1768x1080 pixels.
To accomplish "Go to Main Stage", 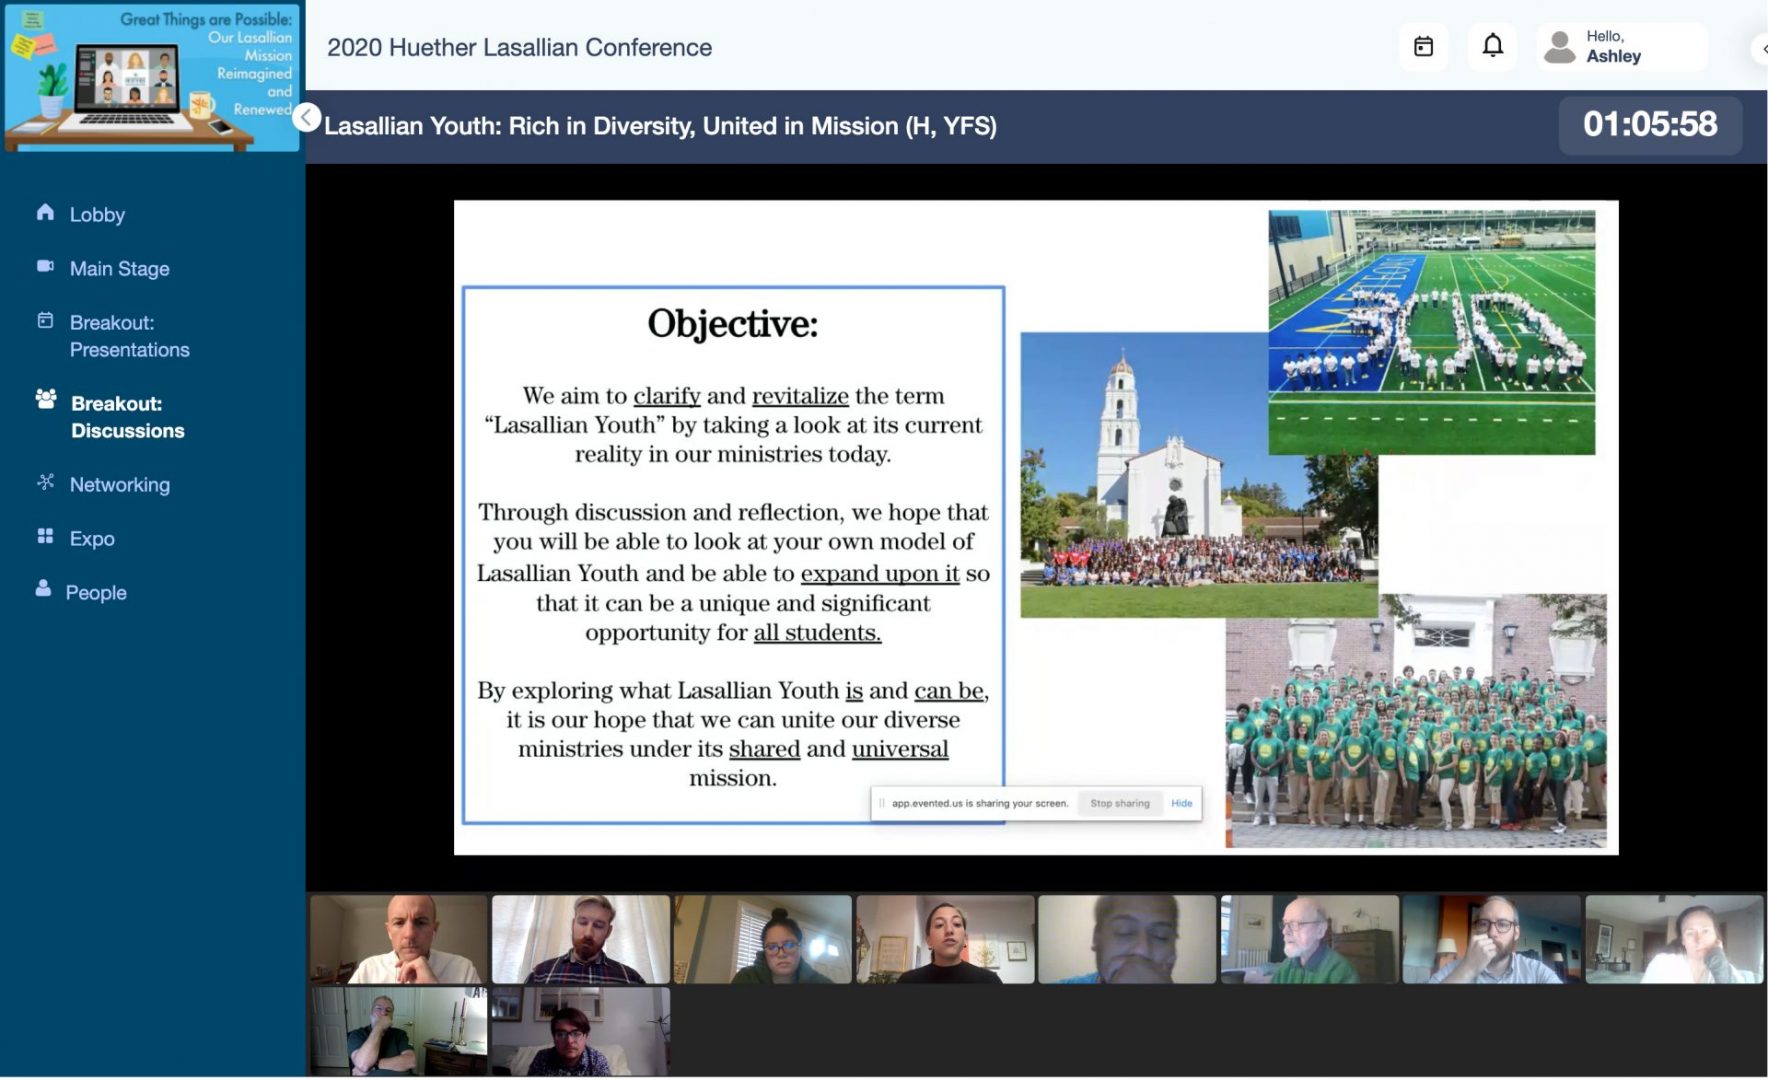I will [x=119, y=269].
